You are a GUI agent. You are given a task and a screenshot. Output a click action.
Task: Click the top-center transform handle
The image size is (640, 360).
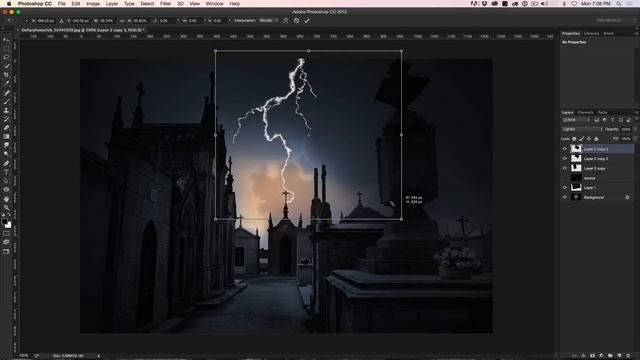click(309, 51)
